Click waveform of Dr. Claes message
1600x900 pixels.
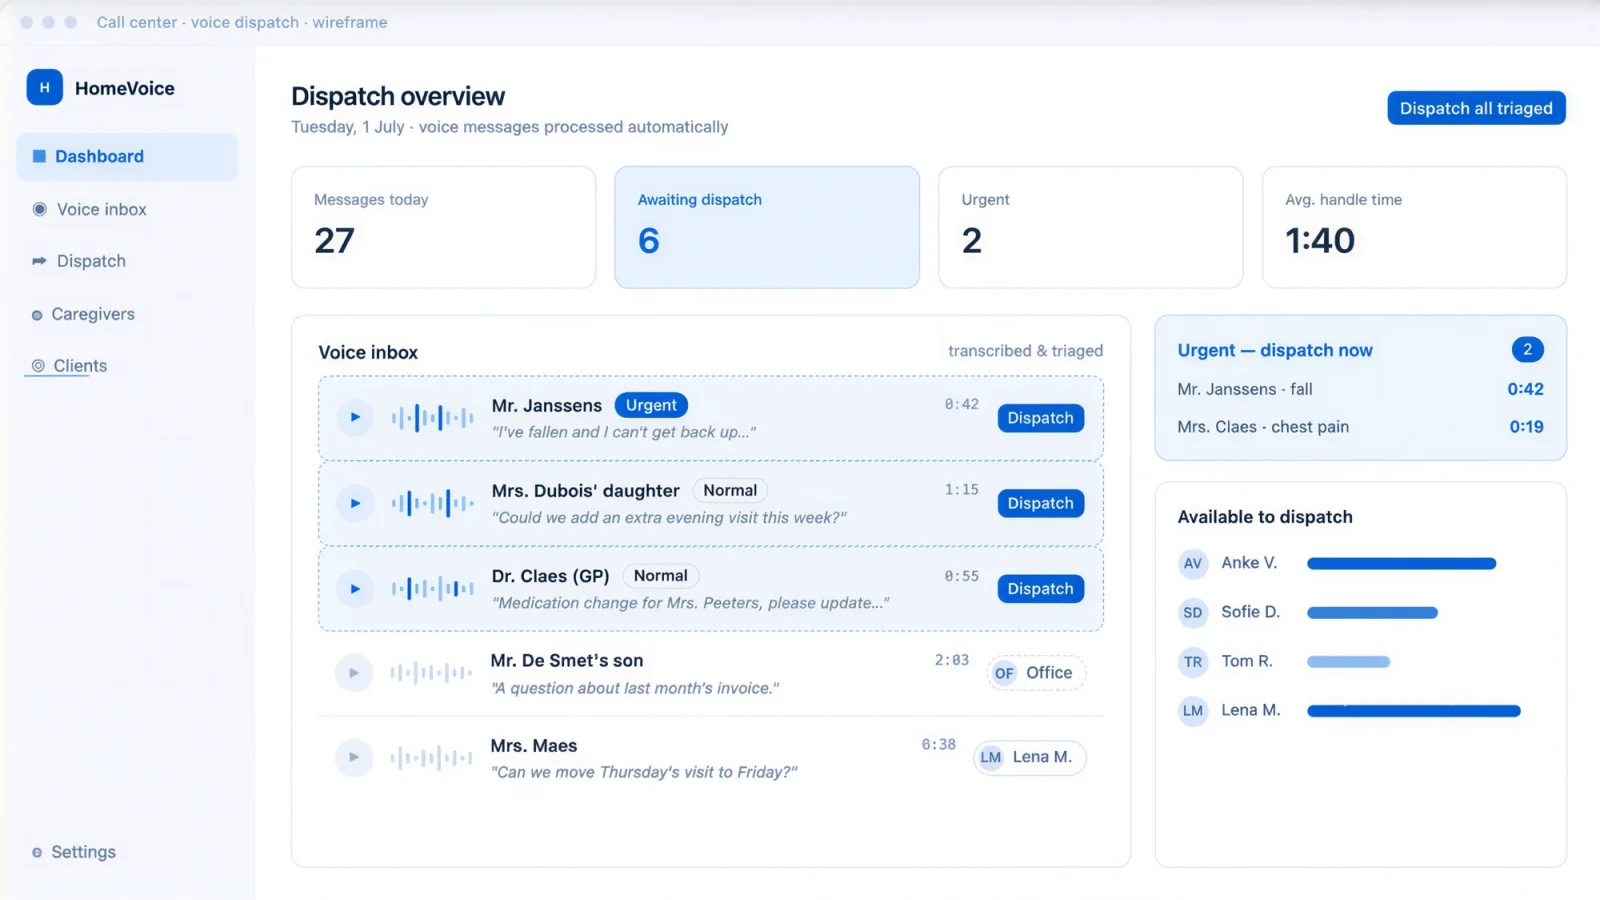tap(432, 589)
